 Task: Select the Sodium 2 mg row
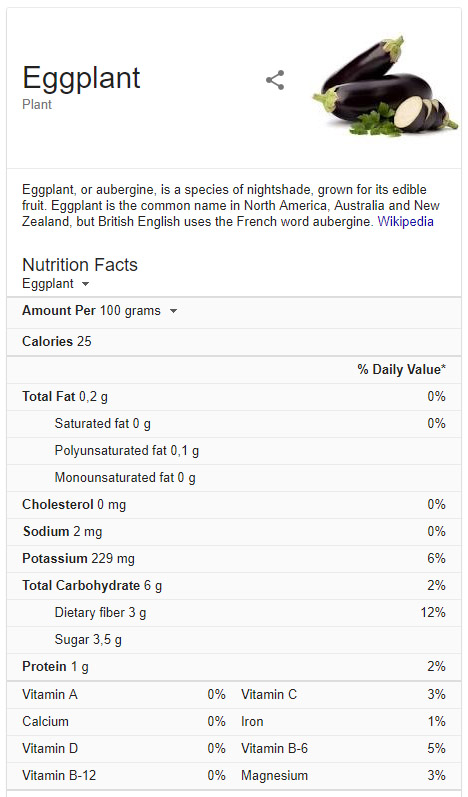coord(234,532)
